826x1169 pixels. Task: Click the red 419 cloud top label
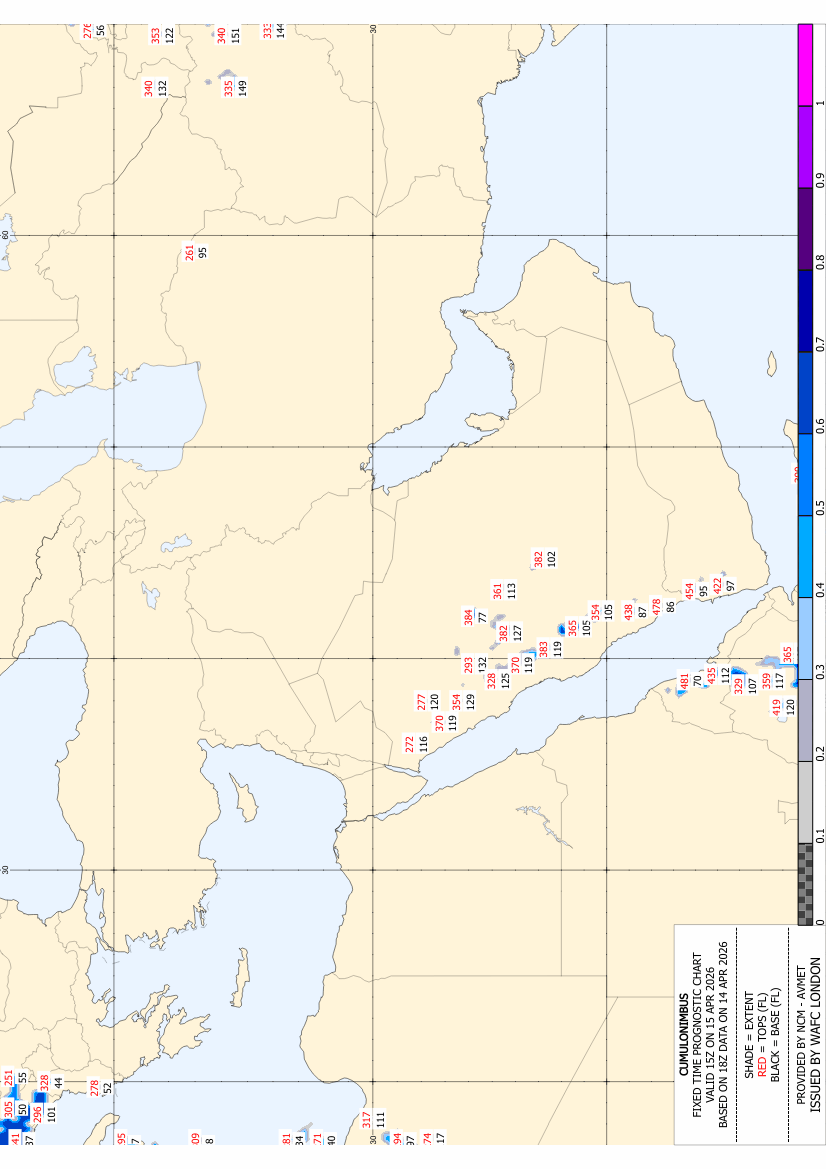(x=776, y=705)
